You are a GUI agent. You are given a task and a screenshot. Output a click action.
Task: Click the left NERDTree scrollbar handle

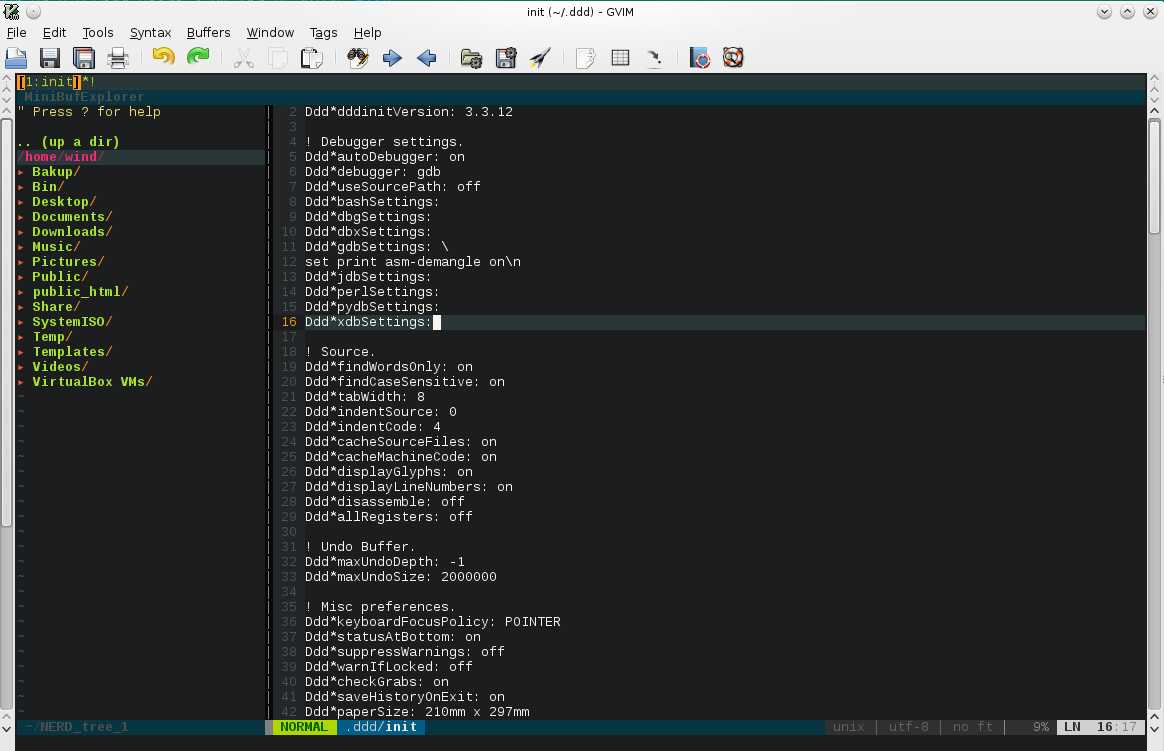[6, 321]
